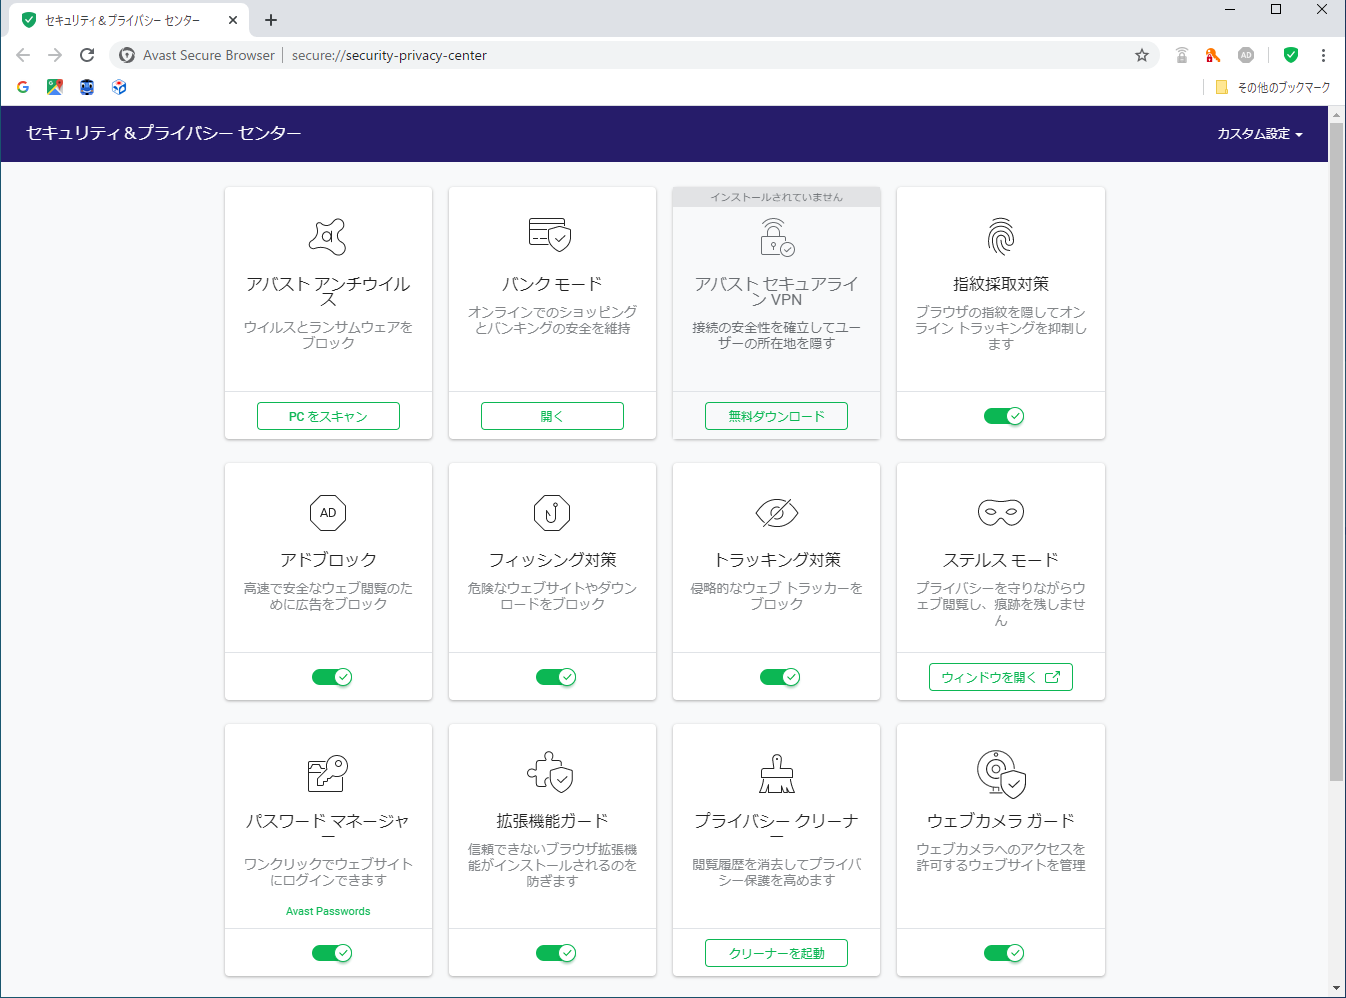The width and height of the screenshot is (1346, 998).
Task: Open a new tab with the plus button
Action: (x=271, y=20)
